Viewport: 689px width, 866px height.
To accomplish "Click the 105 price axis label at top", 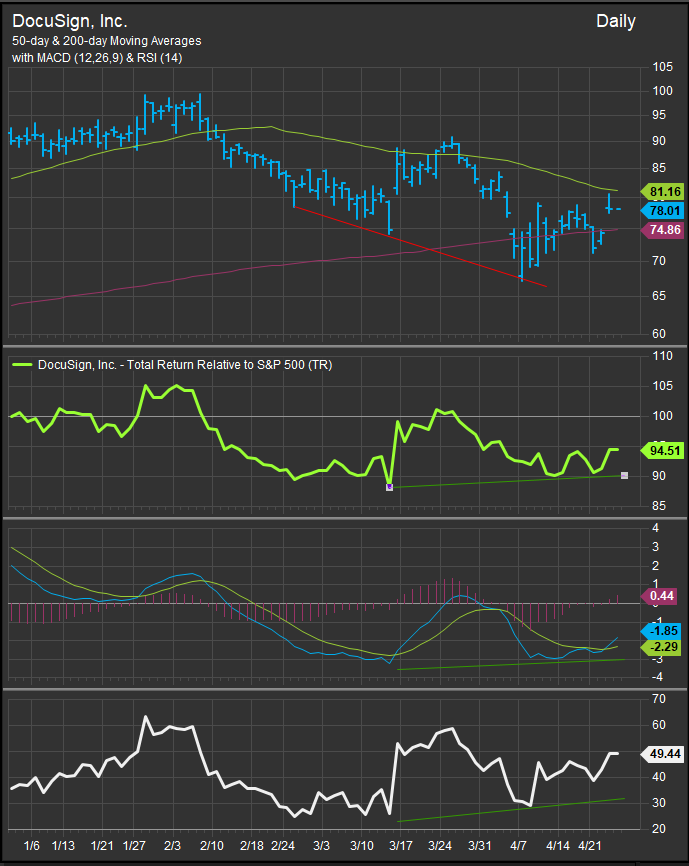I will (662, 67).
